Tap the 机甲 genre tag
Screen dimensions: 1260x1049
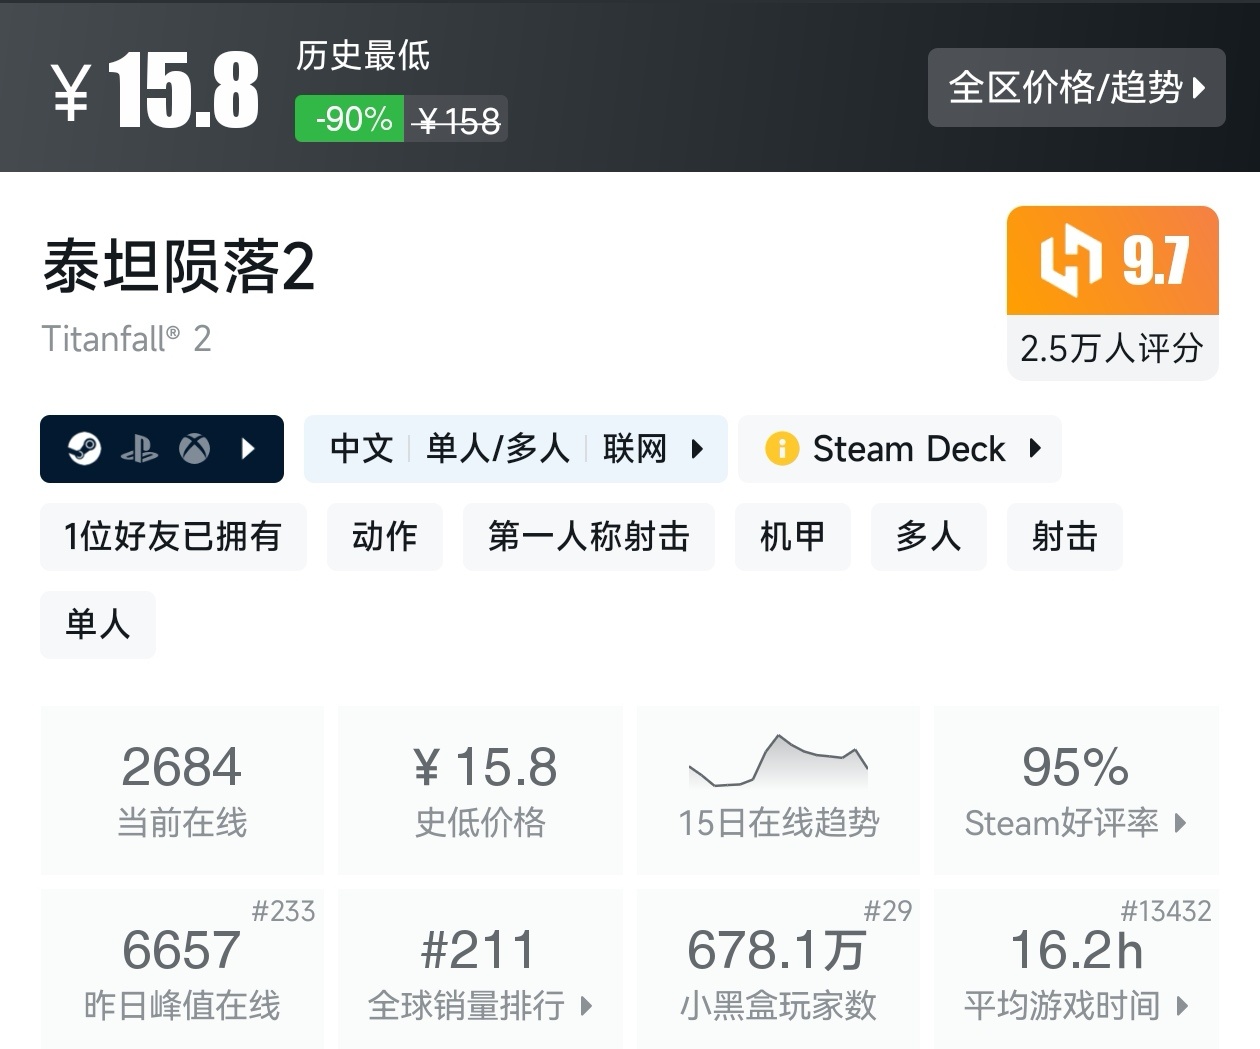792,537
